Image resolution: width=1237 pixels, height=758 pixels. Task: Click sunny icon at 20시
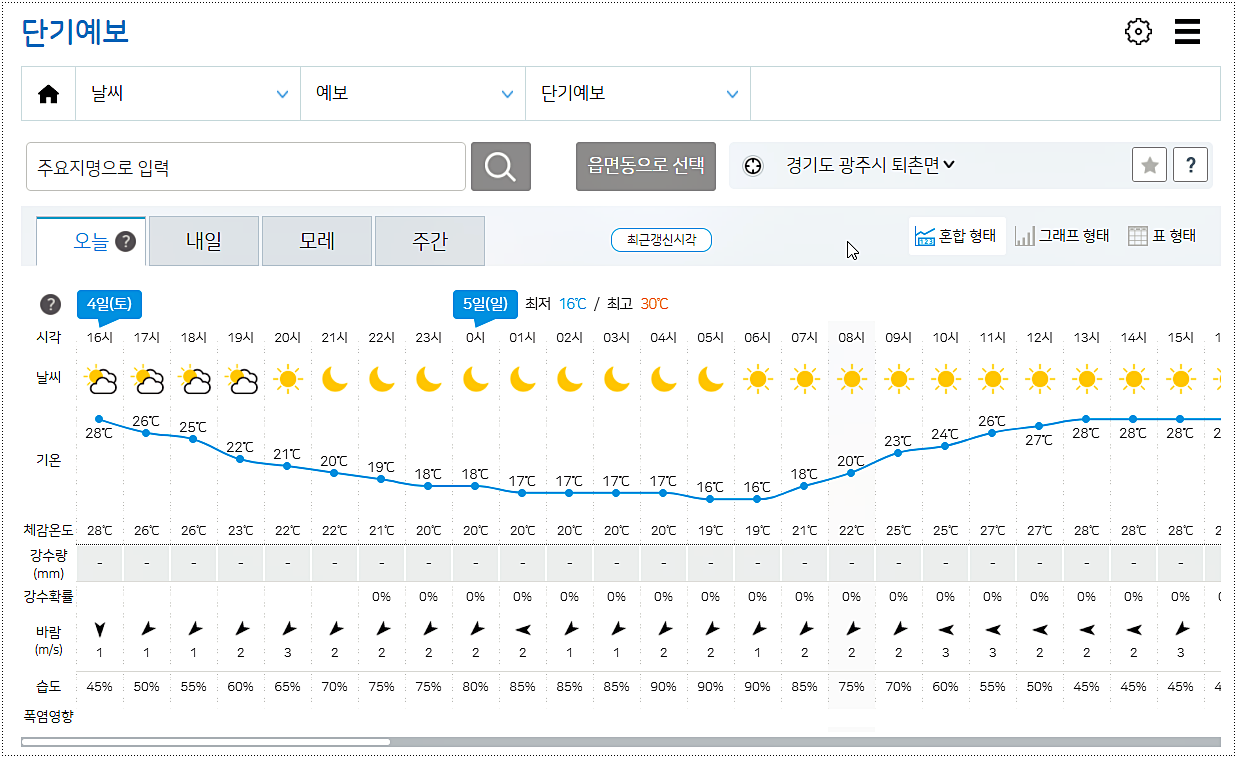coord(288,379)
